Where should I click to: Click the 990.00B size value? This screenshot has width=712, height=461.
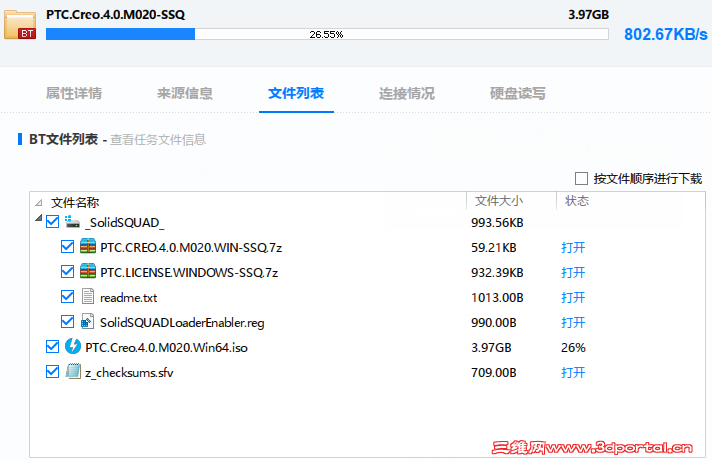tap(494, 322)
